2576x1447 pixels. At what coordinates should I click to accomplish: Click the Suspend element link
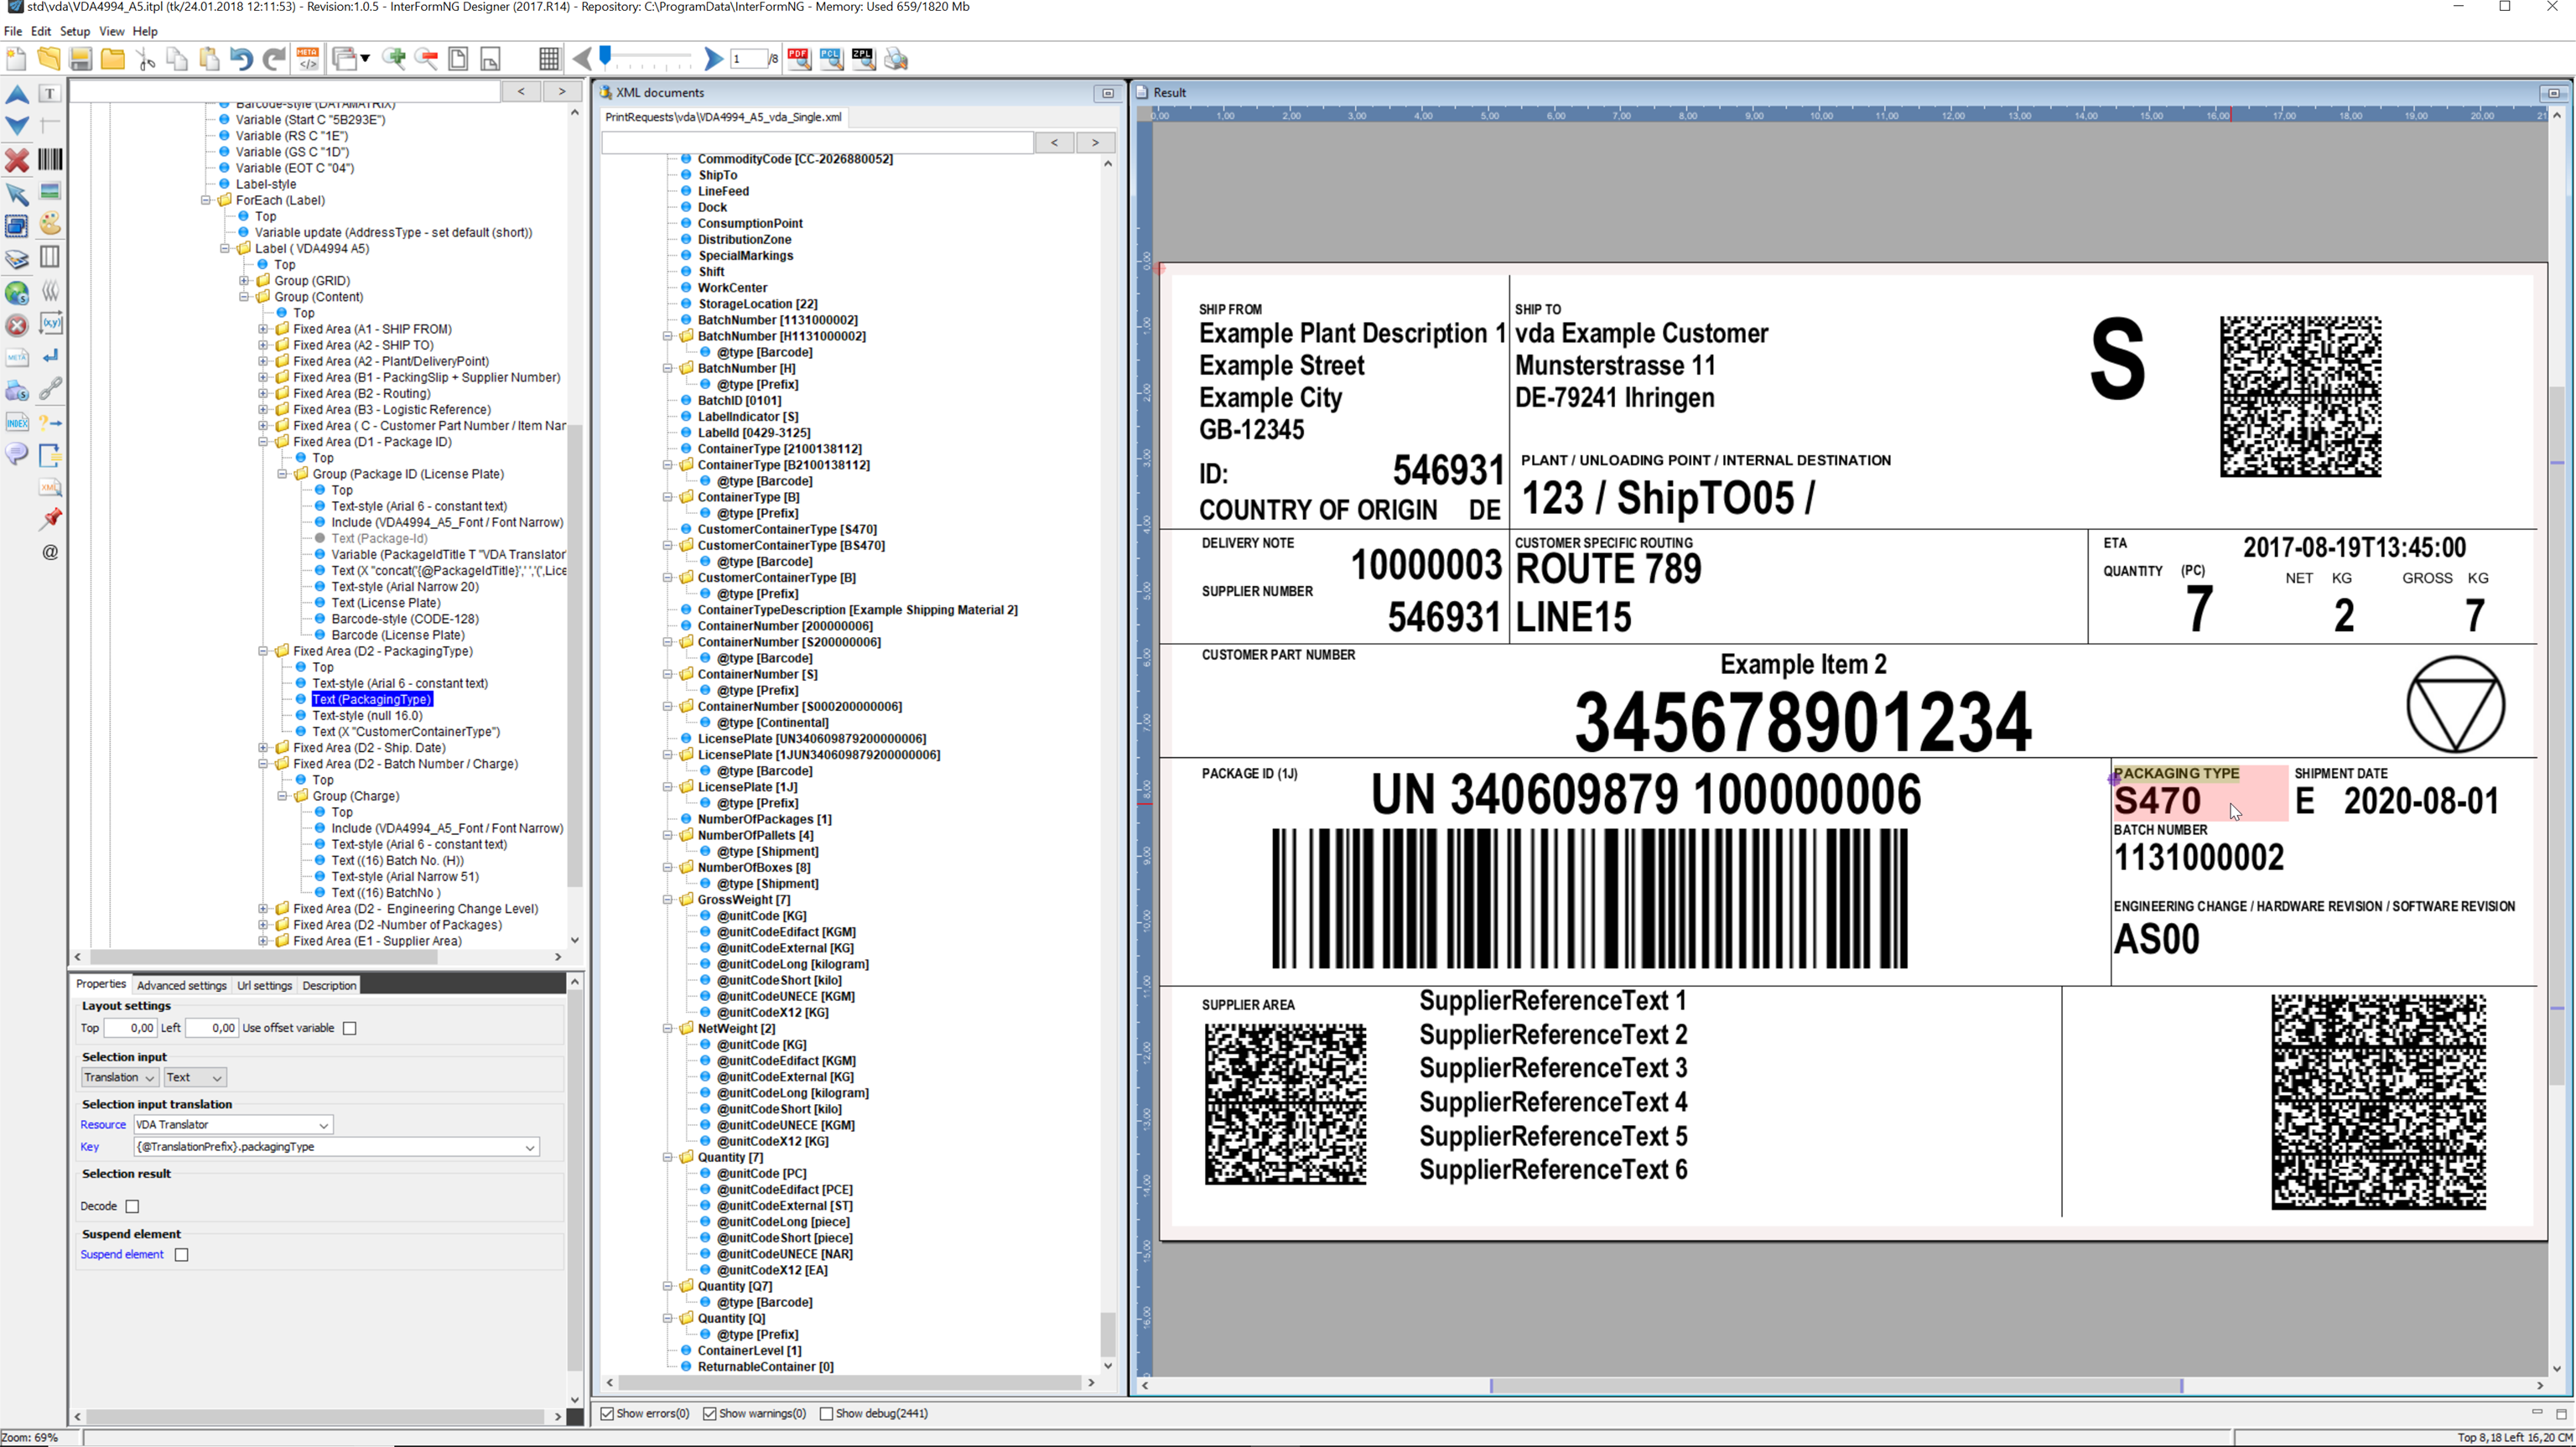(121, 1254)
